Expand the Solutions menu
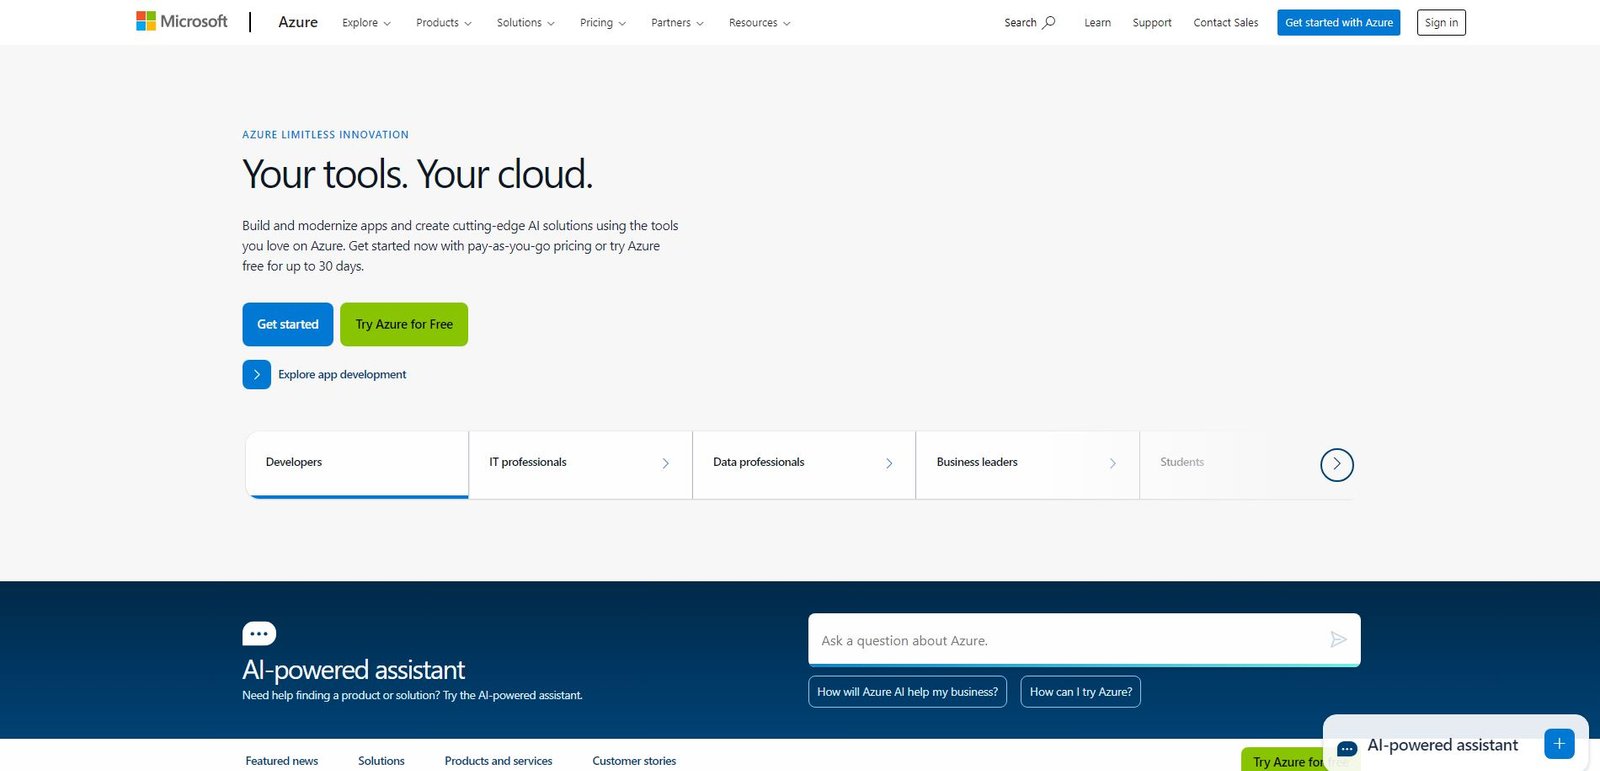1600x771 pixels. (526, 22)
